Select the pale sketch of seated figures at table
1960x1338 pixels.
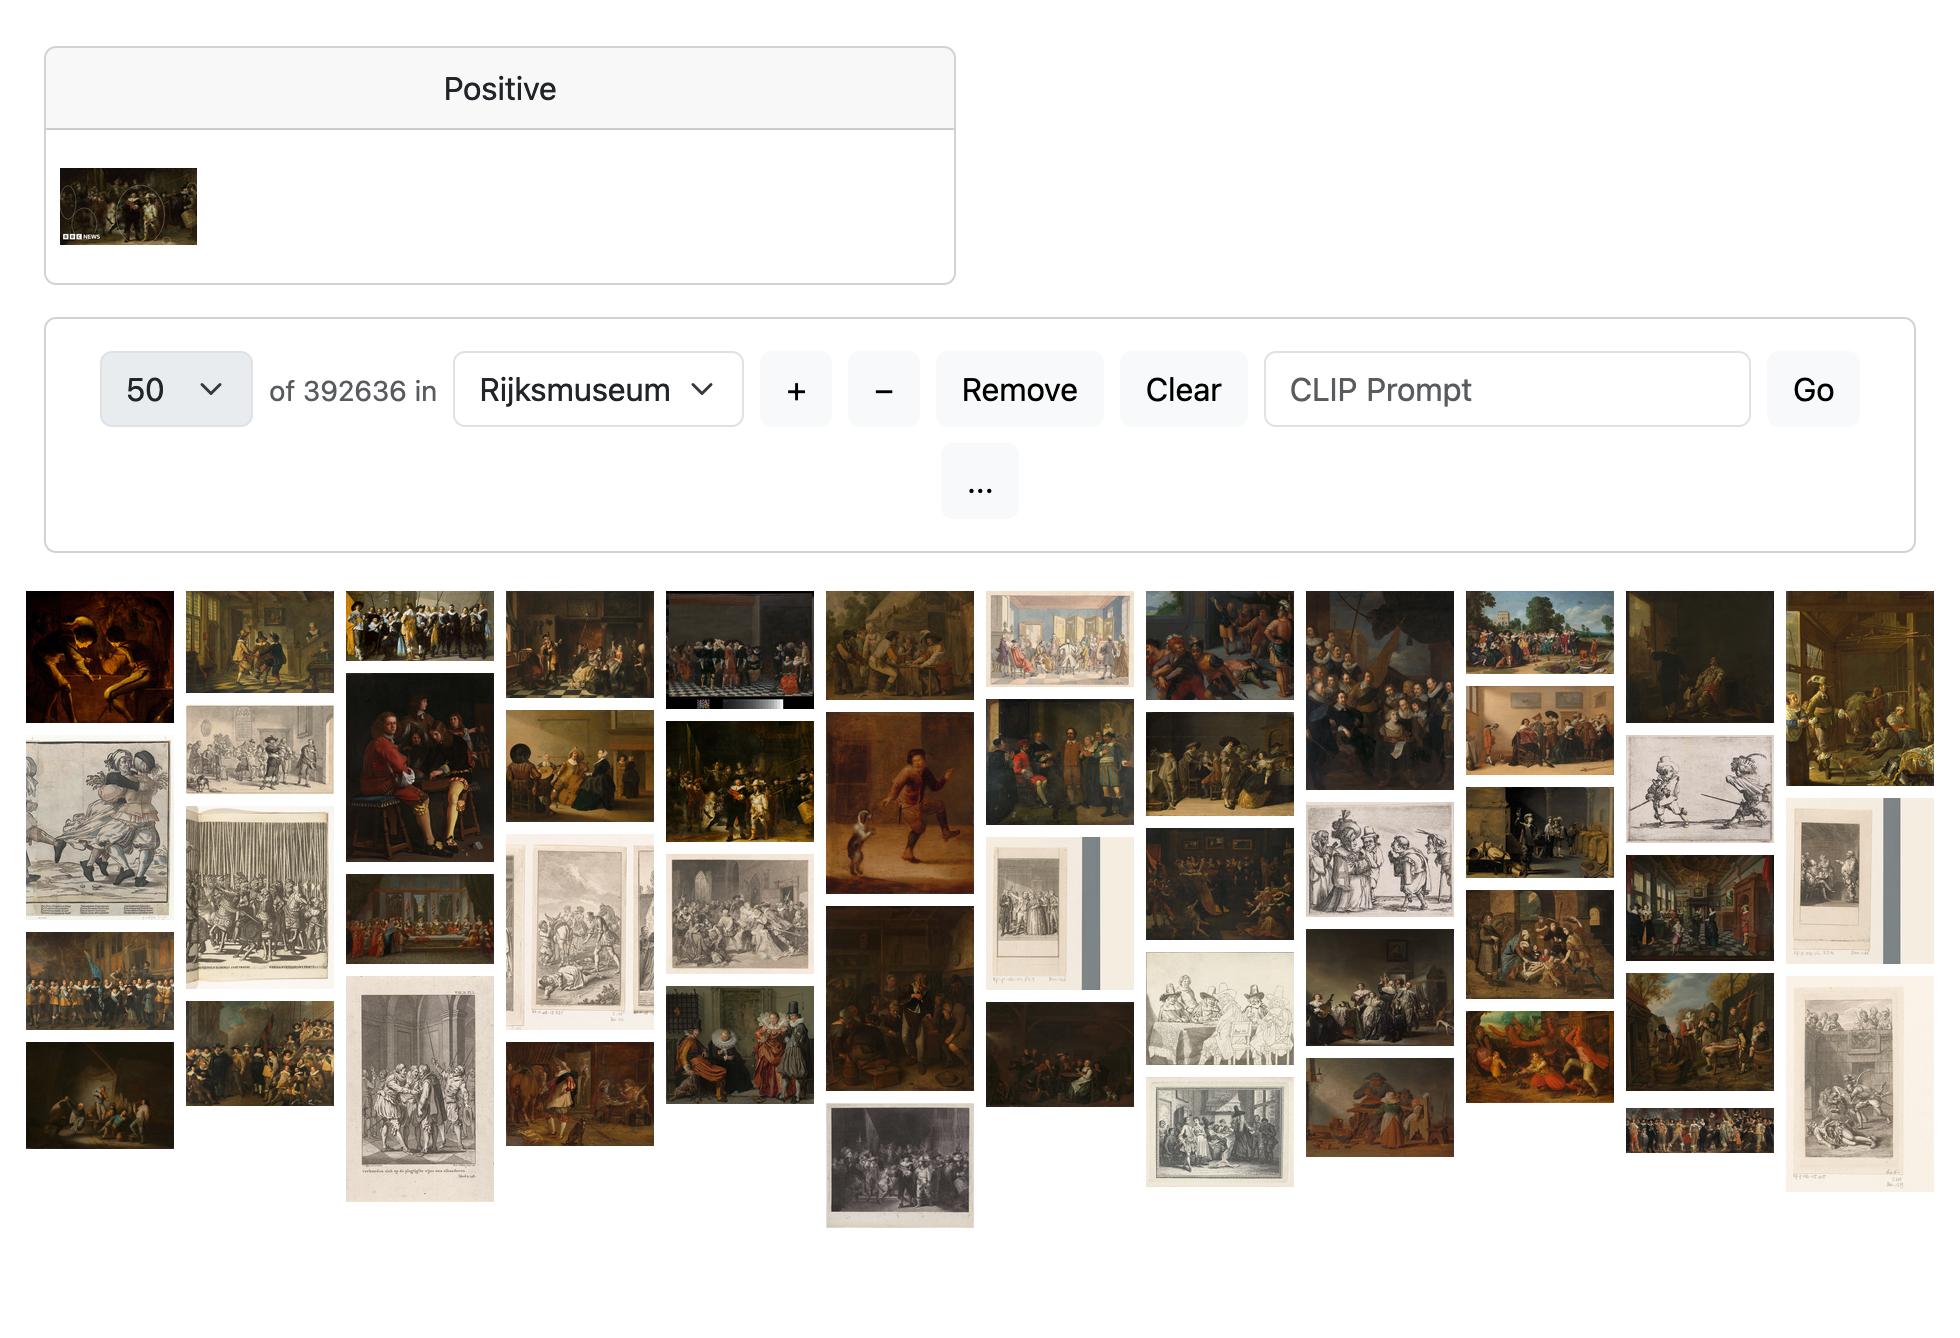tap(1220, 1008)
